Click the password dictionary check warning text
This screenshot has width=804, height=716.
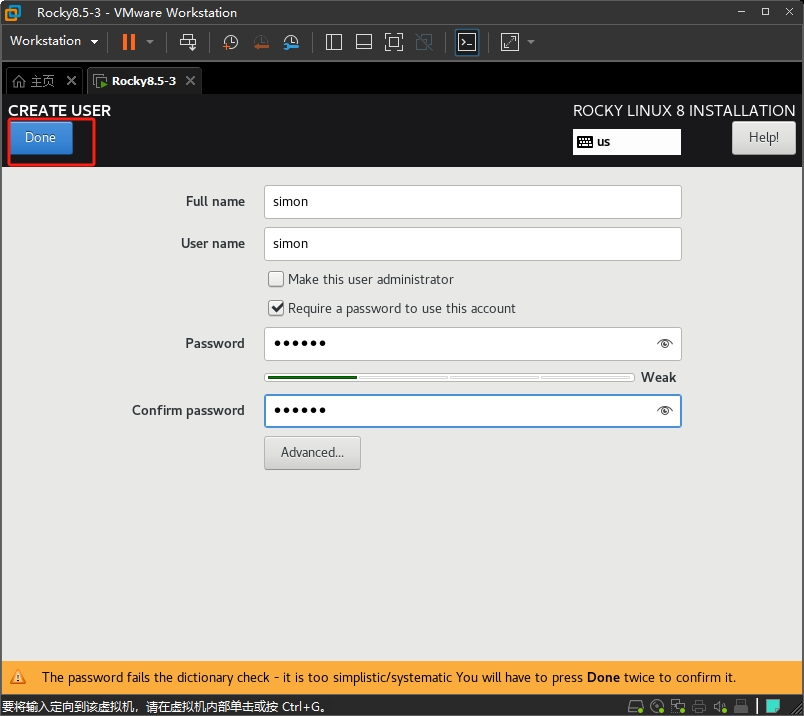point(389,678)
